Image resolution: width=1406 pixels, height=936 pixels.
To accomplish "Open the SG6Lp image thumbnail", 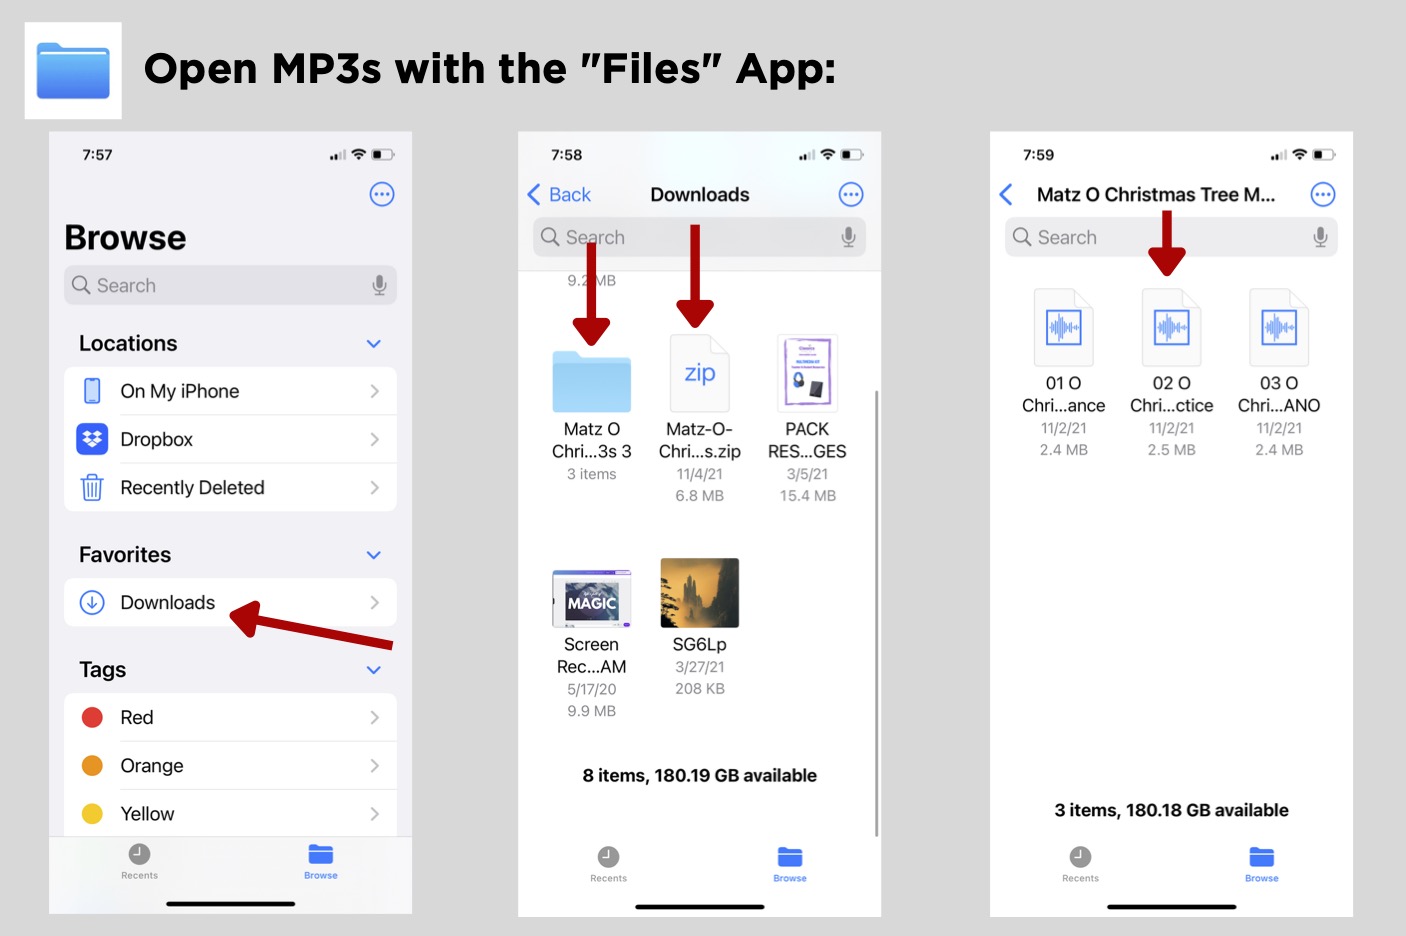I will (x=699, y=593).
